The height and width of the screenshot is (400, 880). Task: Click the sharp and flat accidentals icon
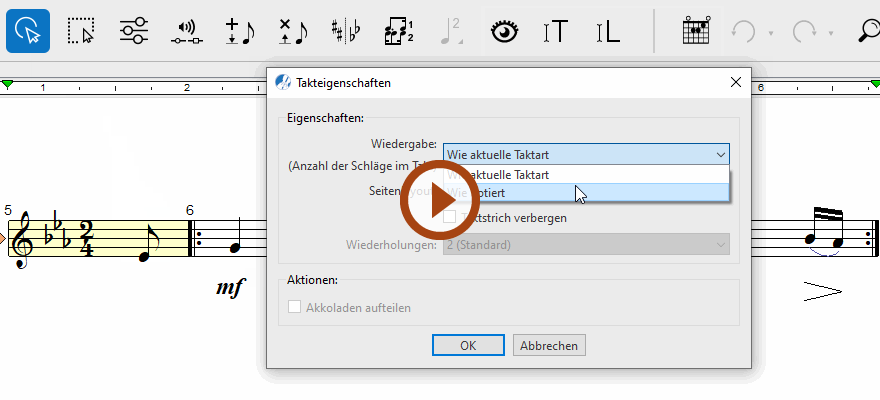pyautogui.click(x=345, y=30)
